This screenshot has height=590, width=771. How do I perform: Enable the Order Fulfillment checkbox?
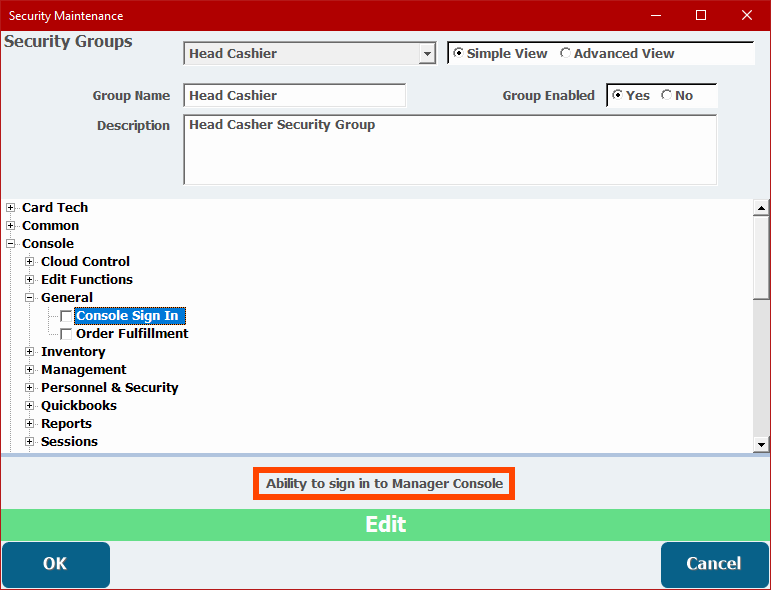67,334
